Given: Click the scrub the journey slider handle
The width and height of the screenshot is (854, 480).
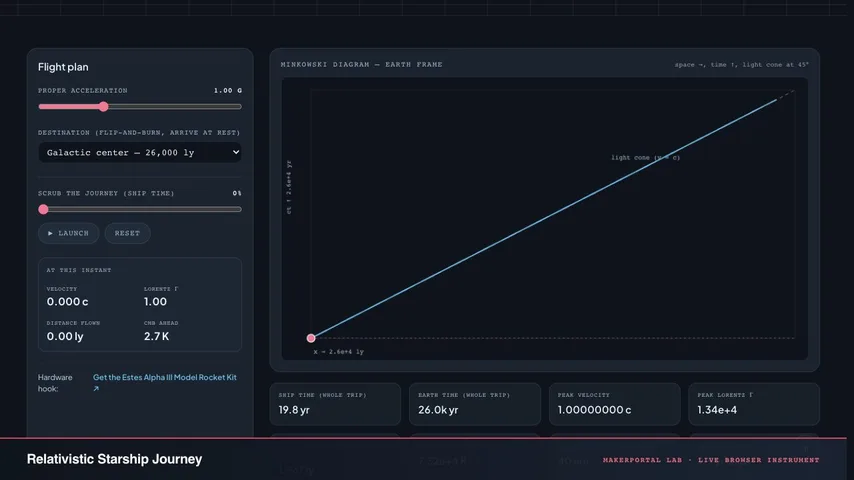Looking at the screenshot, I should [x=44, y=209].
